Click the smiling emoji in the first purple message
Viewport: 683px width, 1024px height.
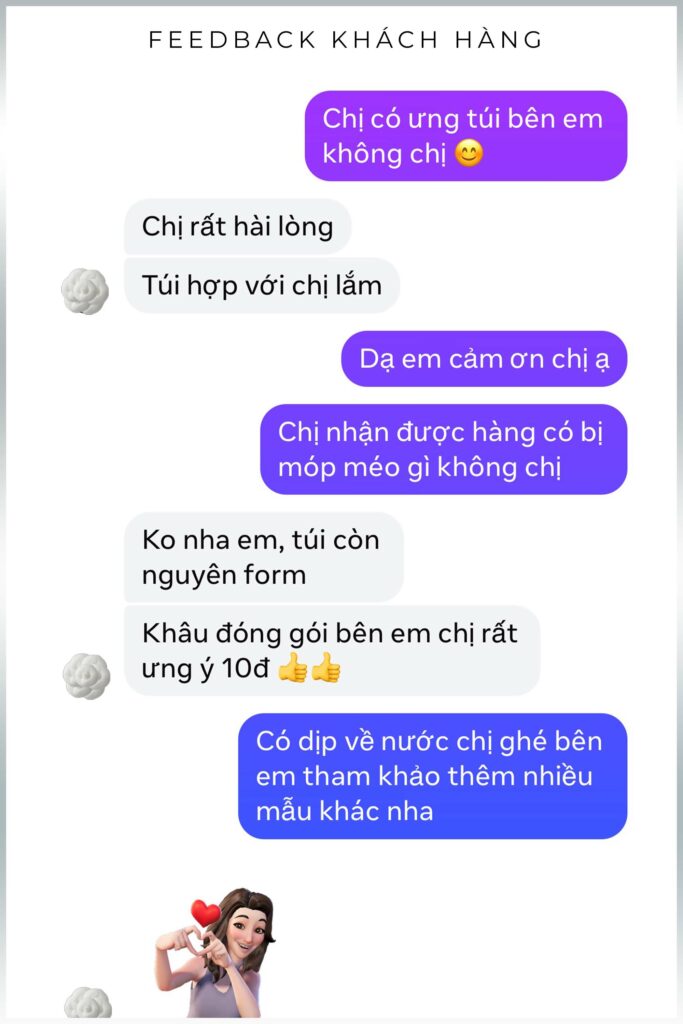tap(469, 154)
